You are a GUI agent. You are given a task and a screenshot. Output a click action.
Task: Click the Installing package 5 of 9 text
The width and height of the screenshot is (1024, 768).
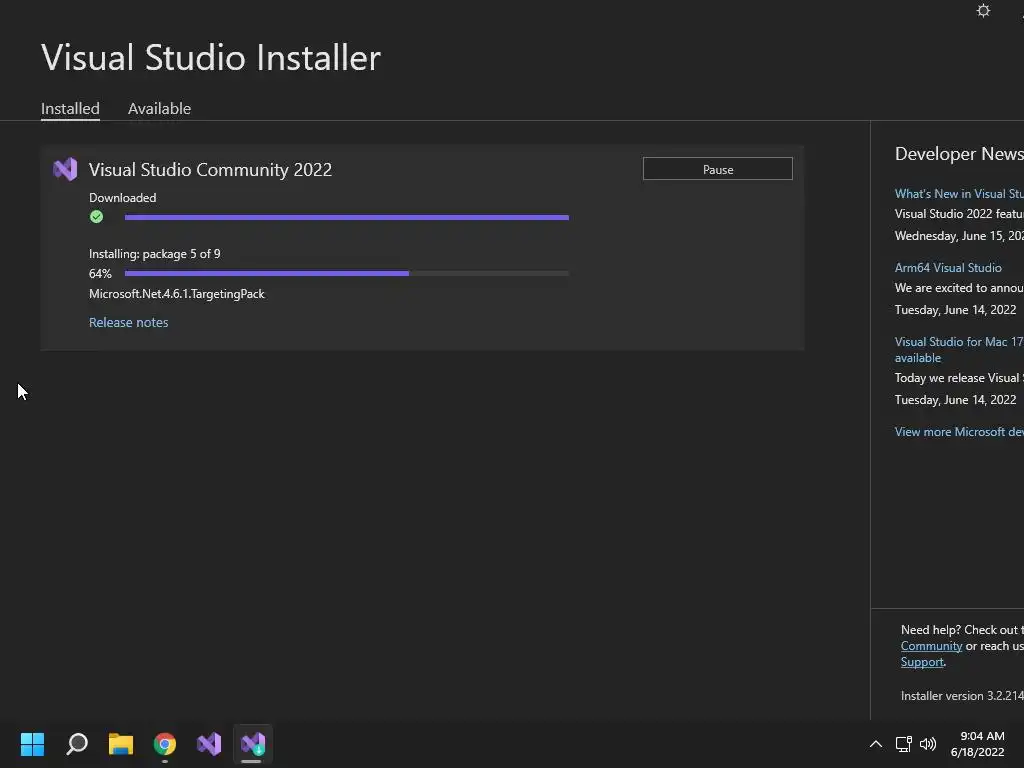[155, 253]
